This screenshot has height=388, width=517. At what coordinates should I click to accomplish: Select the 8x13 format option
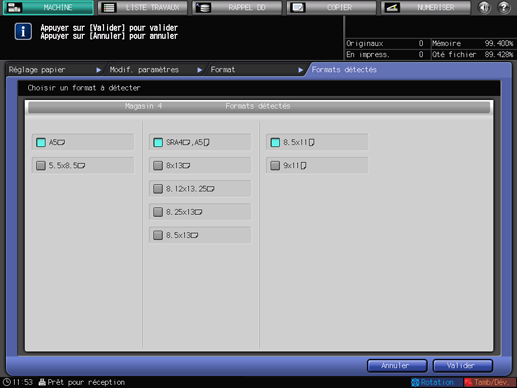point(200,166)
